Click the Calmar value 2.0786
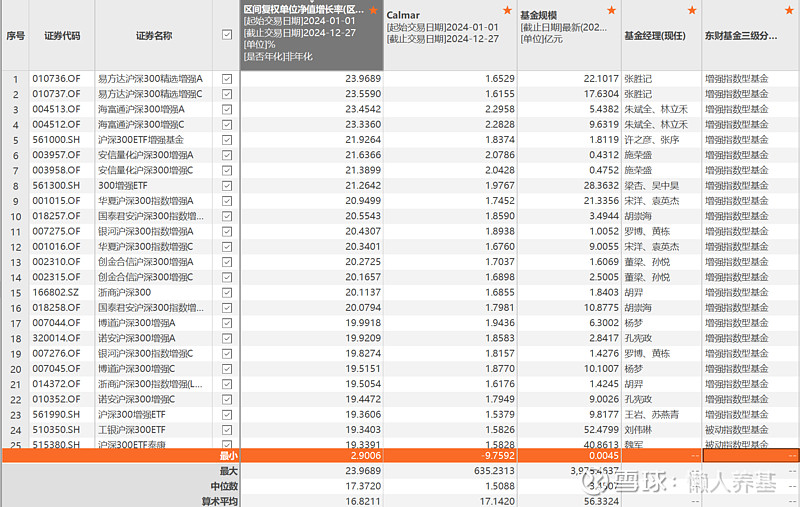 tap(500, 155)
